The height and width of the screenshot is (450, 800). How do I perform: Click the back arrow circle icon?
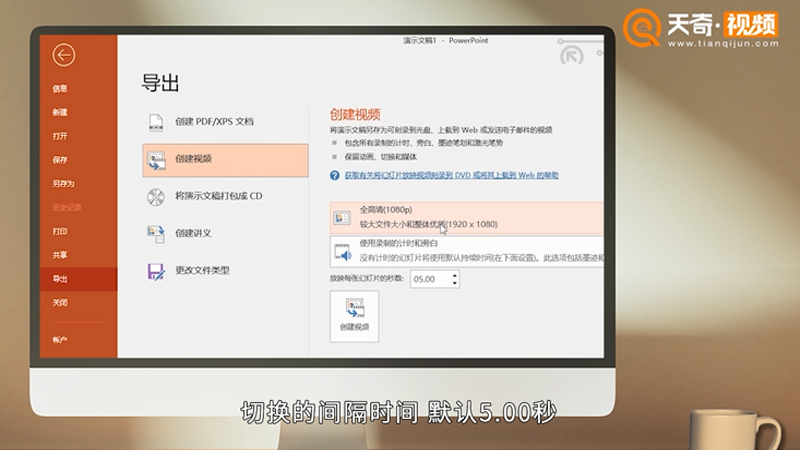click(64, 55)
